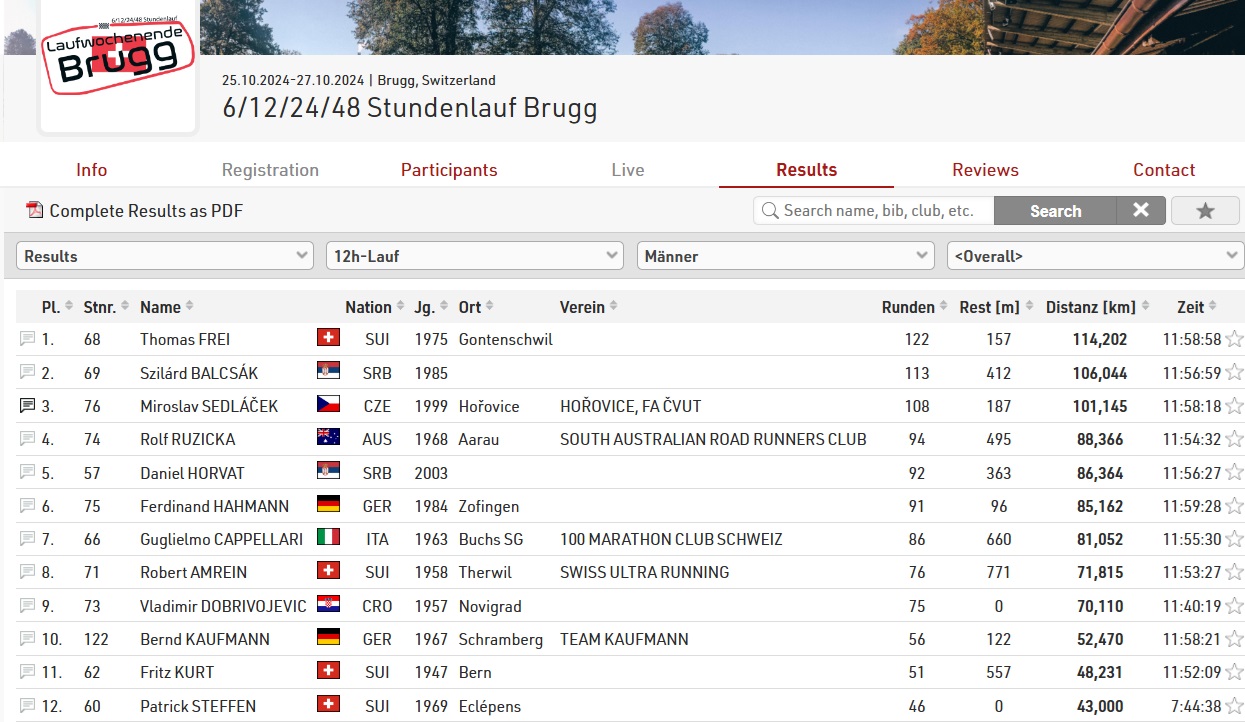This screenshot has height=722, width=1245.
Task: Favorite Miroslav SEDLÁČEK with star toggle
Action: coord(1234,405)
